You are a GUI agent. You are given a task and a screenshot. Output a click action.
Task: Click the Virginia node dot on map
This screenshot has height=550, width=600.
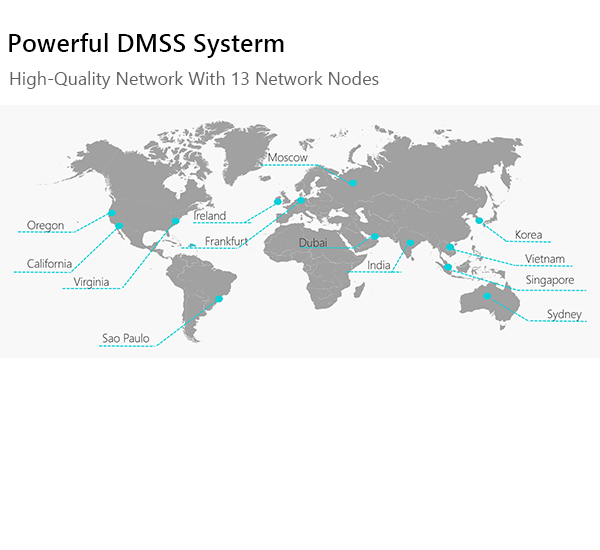coord(175,220)
